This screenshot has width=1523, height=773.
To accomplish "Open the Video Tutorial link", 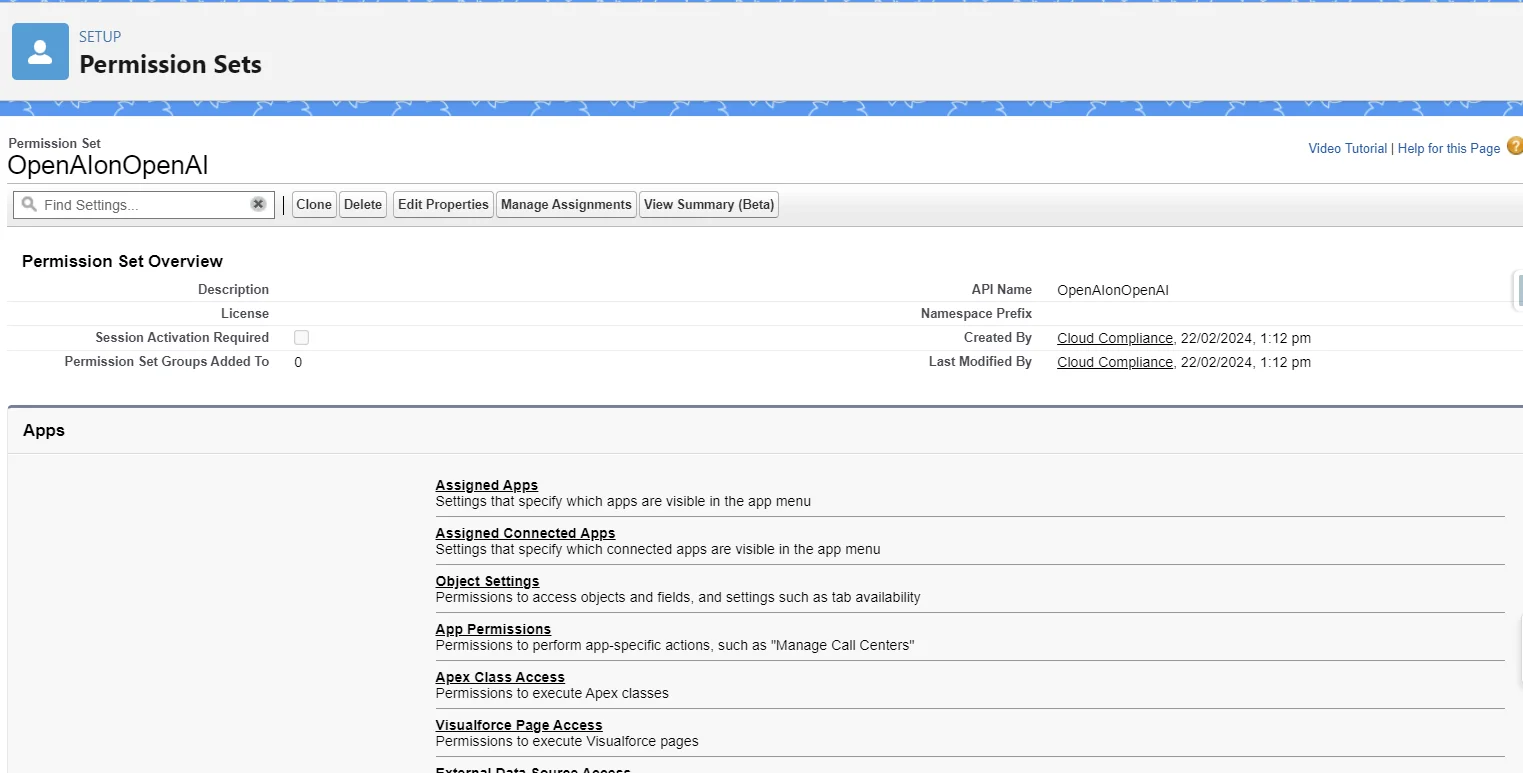I will click(1347, 149).
